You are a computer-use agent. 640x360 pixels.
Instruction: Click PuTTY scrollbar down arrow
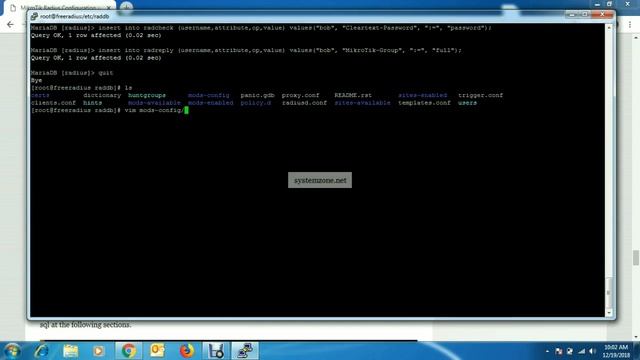click(609, 313)
